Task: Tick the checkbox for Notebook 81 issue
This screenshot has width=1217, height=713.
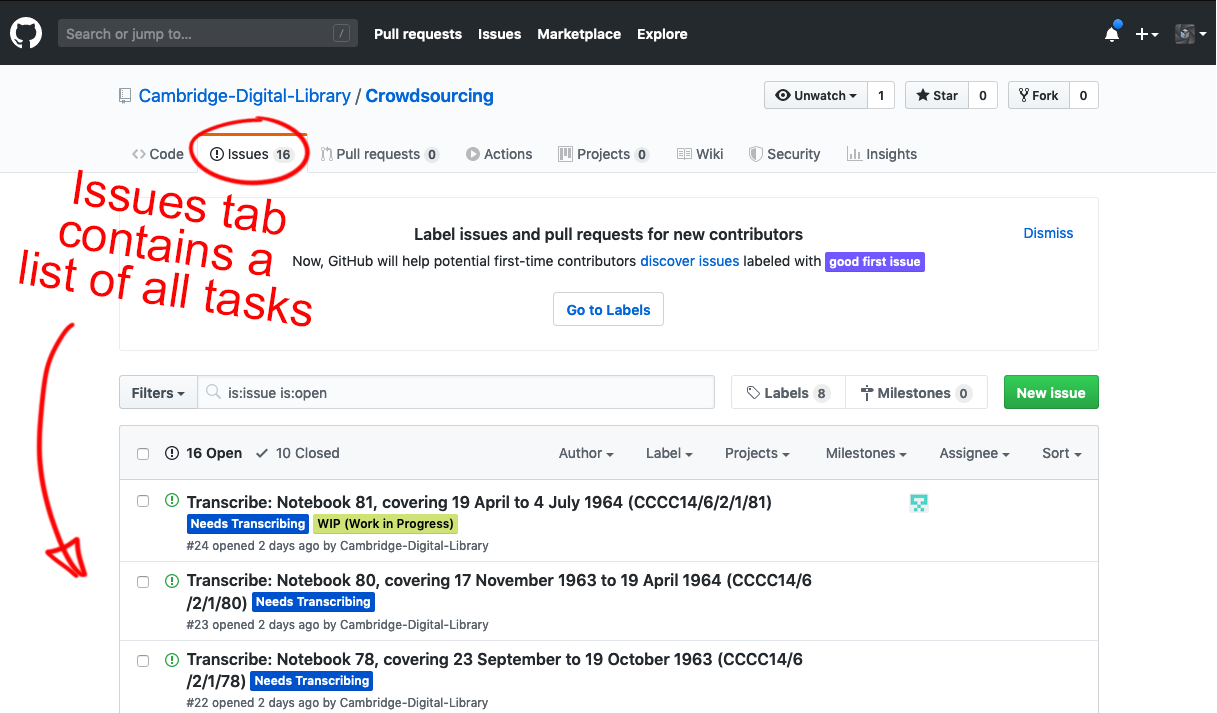Action: pyautogui.click(x=143, y=501)
